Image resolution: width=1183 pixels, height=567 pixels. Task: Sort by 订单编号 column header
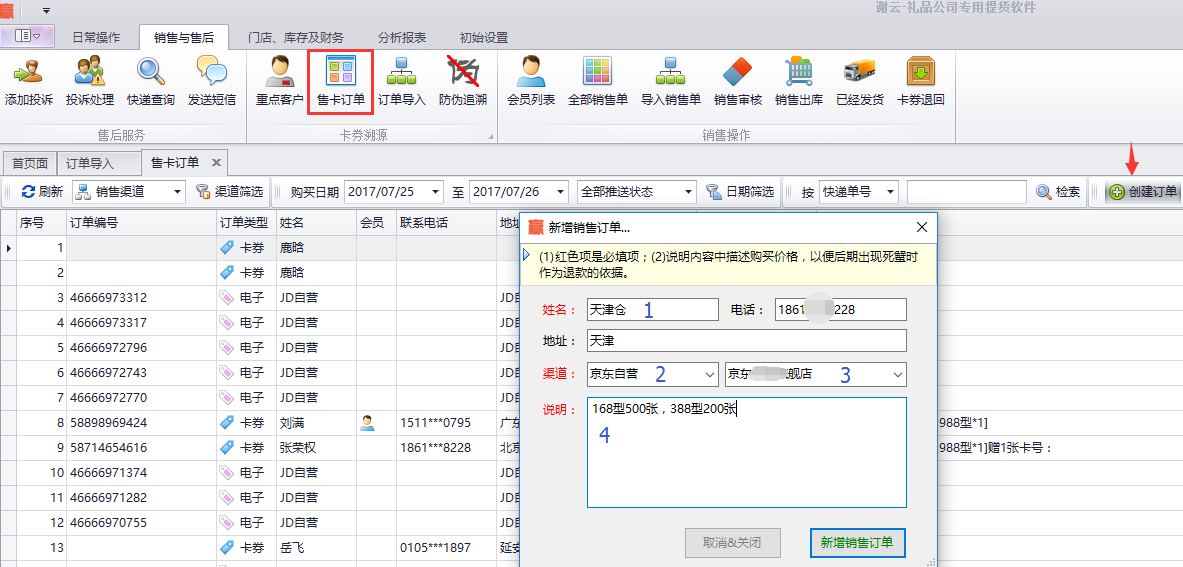142,222
